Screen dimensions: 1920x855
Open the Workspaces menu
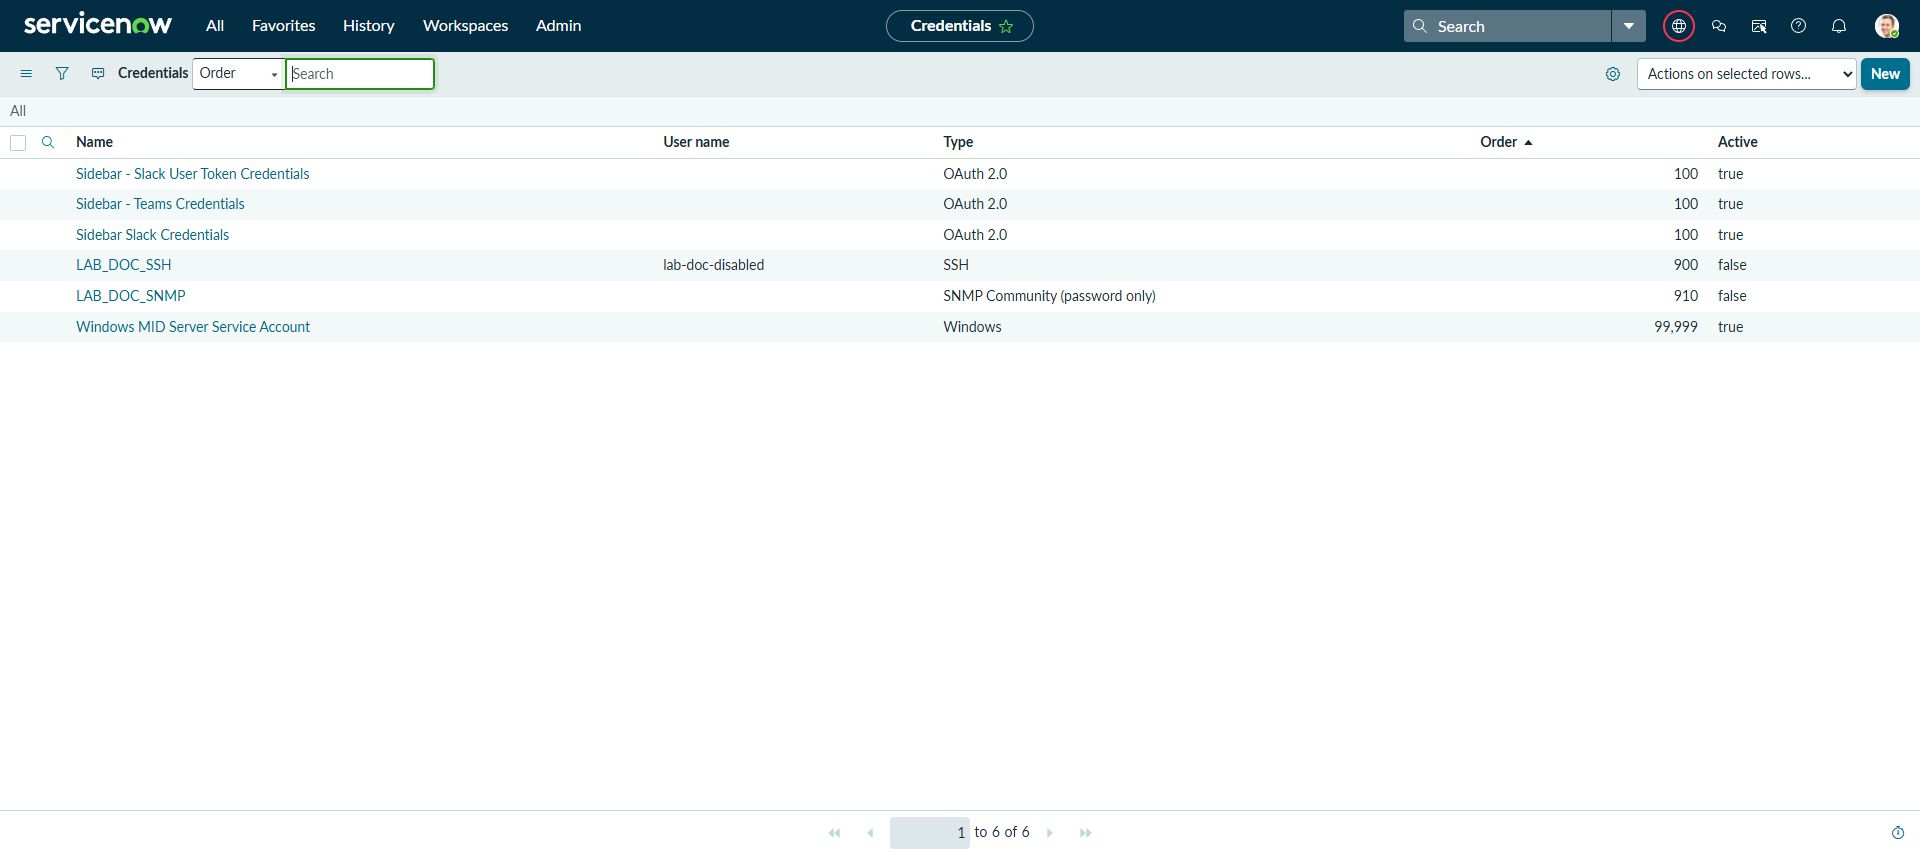466,26
